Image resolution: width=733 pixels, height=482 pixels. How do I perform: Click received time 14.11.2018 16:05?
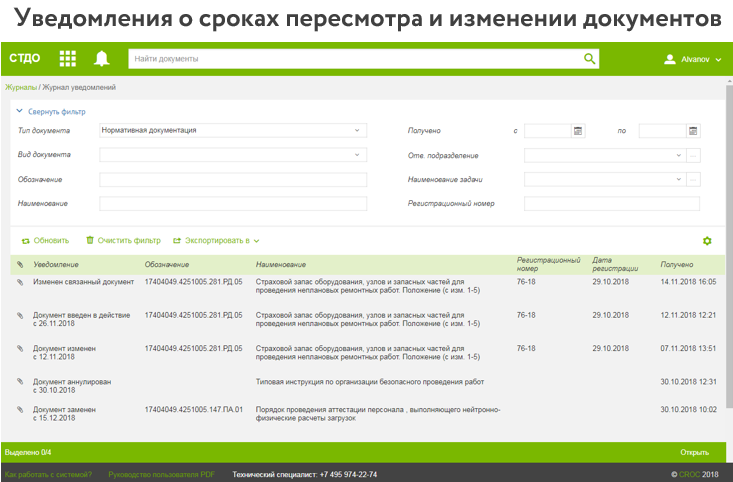click(x=688, y=282)
